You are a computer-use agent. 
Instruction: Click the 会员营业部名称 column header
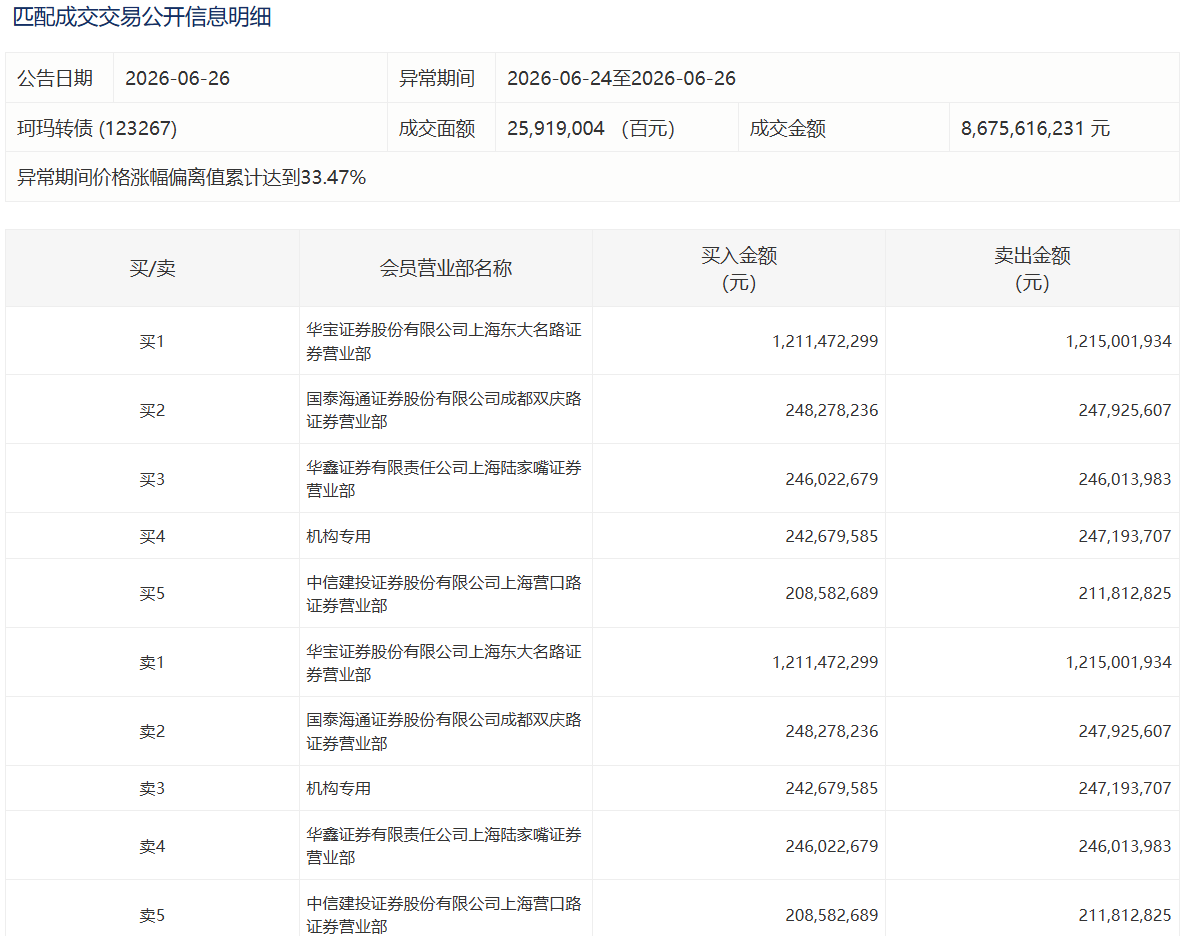tap(446, 268)
